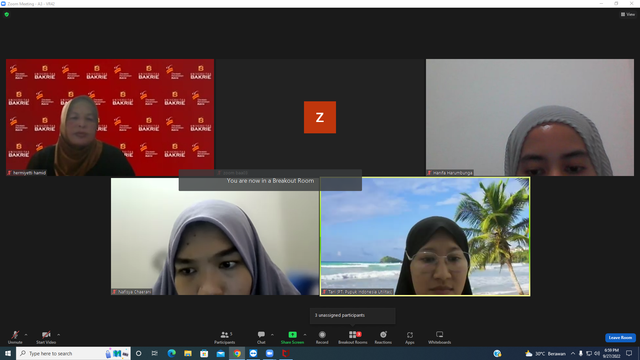The image size is (640, 360).
Task: Open the Breakout Rooms manager
Action: coord(353,337)
